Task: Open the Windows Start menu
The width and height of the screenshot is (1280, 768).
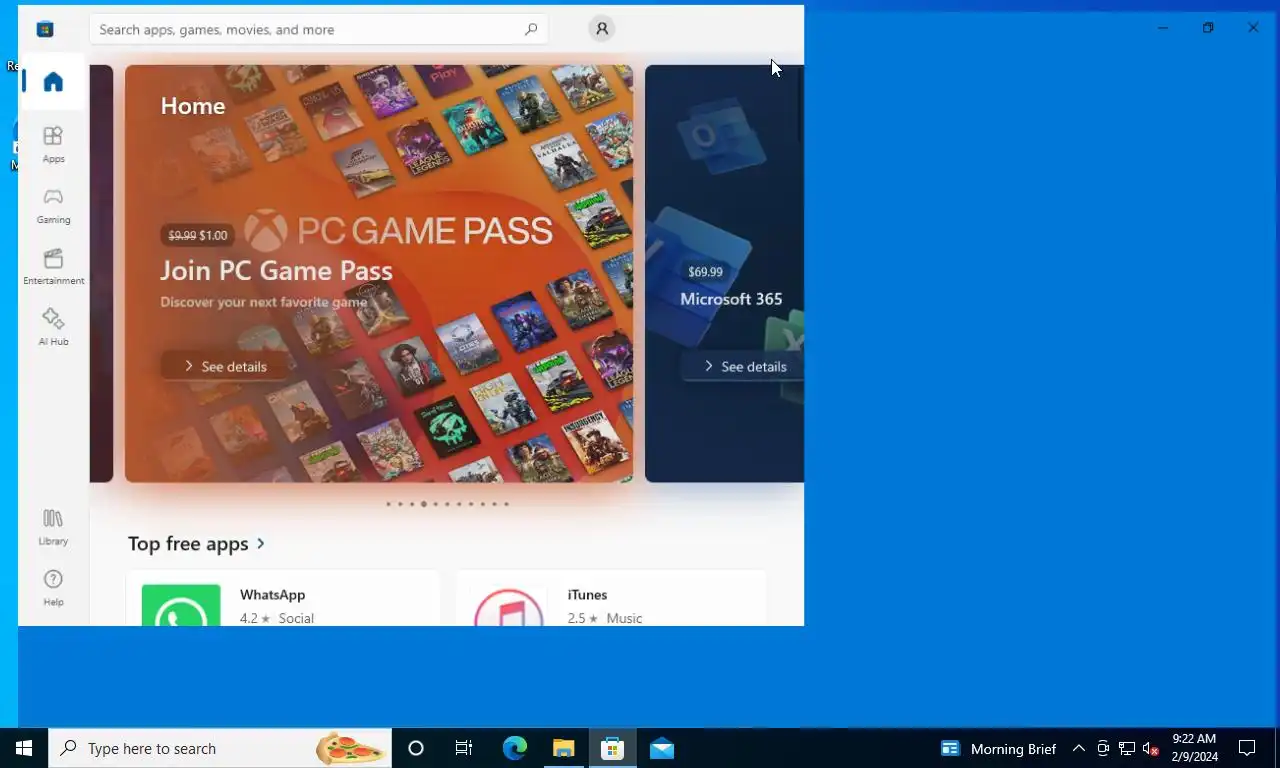Action: pos(24,748)
